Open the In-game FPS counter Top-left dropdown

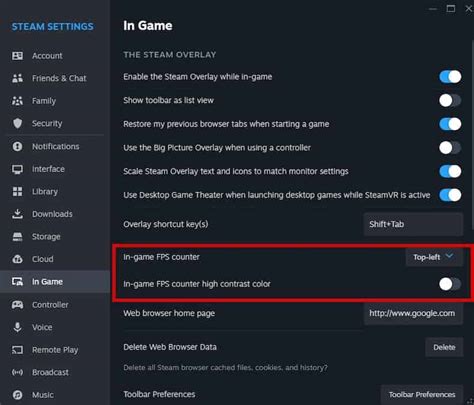[434, 257]
